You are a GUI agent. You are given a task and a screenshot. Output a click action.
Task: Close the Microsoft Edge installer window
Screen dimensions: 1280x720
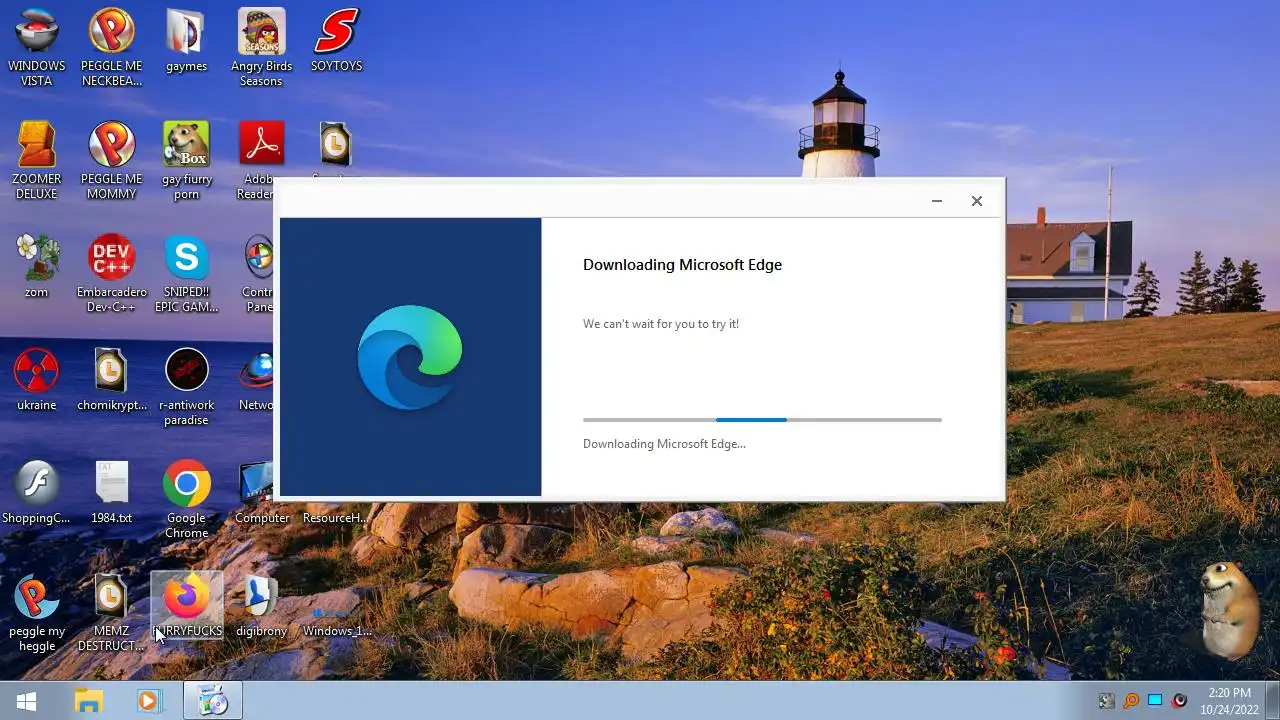click(977, 201)
